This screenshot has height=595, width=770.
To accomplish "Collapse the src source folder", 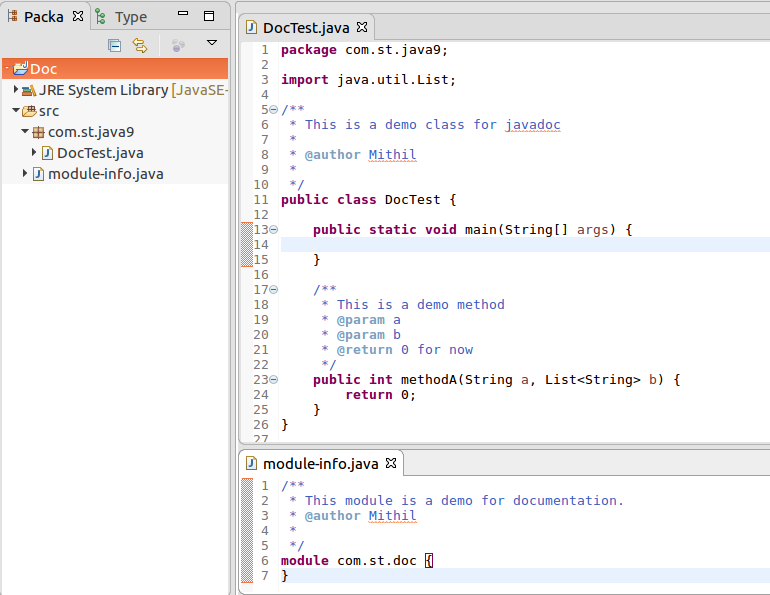I will click(15, 111).
